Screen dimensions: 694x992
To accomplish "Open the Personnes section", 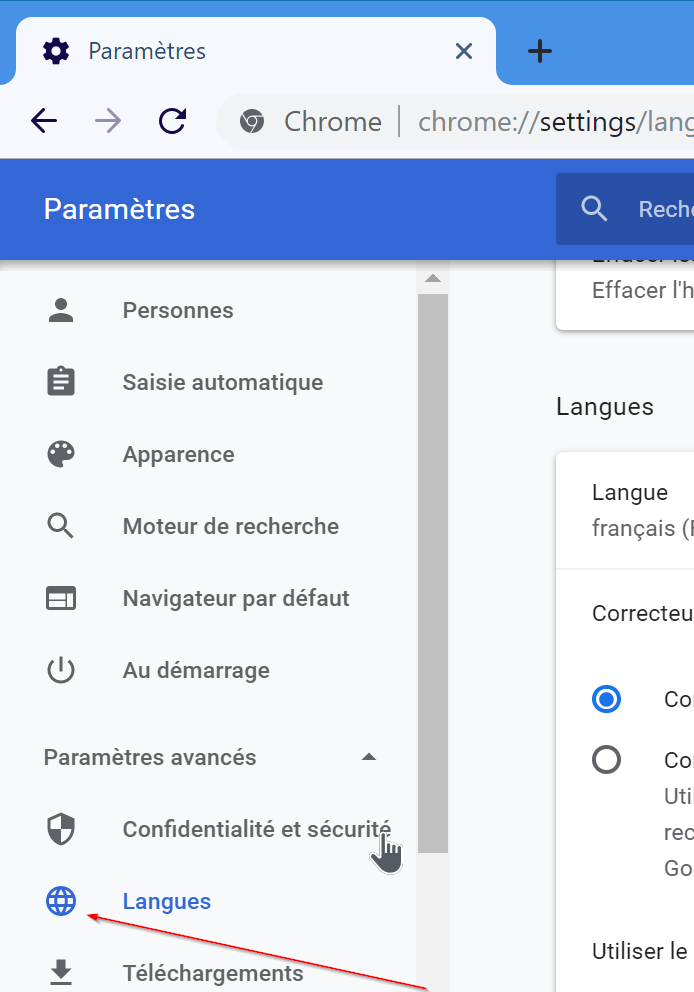I will [178, 311].
